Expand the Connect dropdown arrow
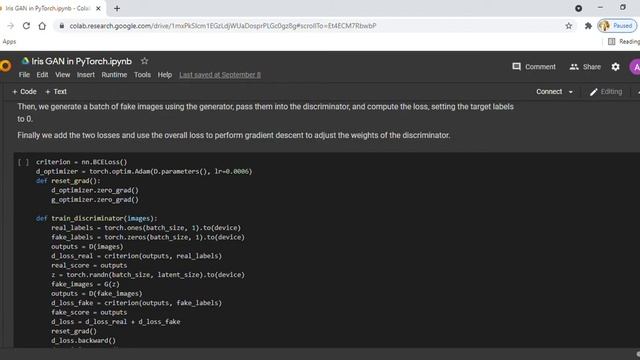 coord(571,92)
